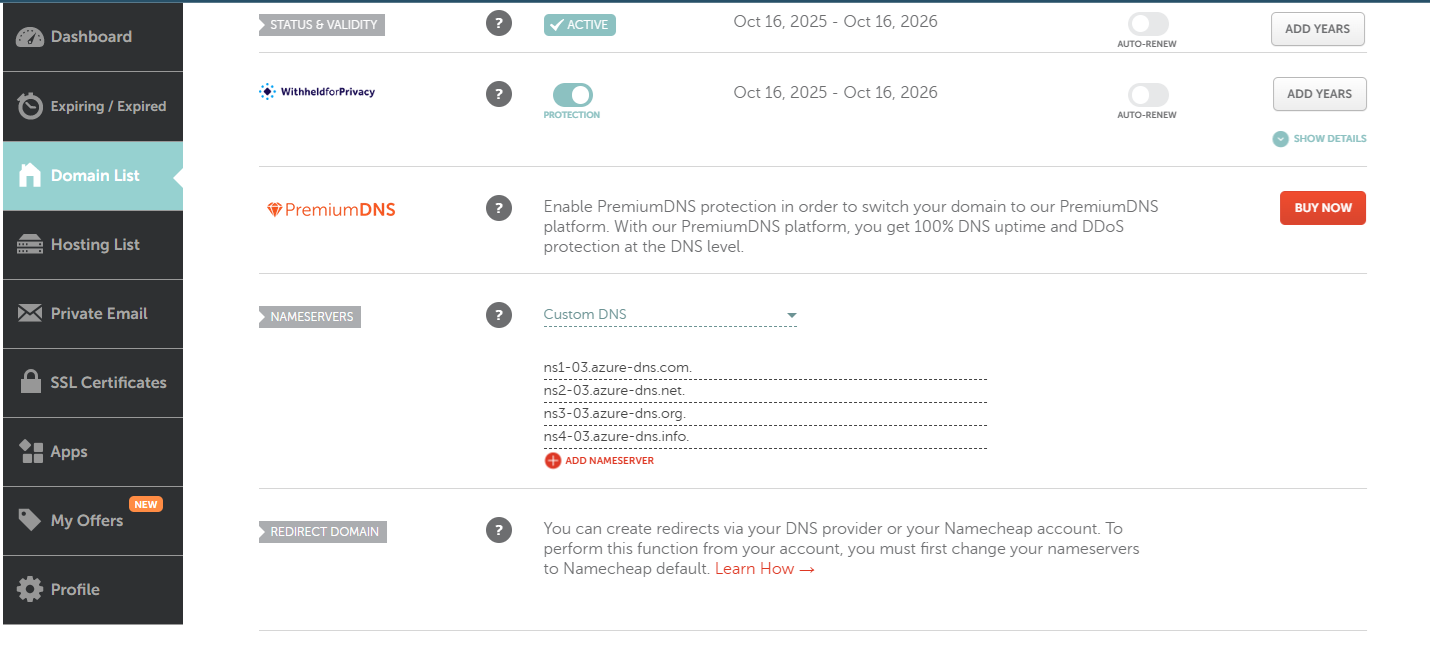Click the Hosting List server icon
Viewport: 1430px width, 646px height.
(x=31, y=245)
